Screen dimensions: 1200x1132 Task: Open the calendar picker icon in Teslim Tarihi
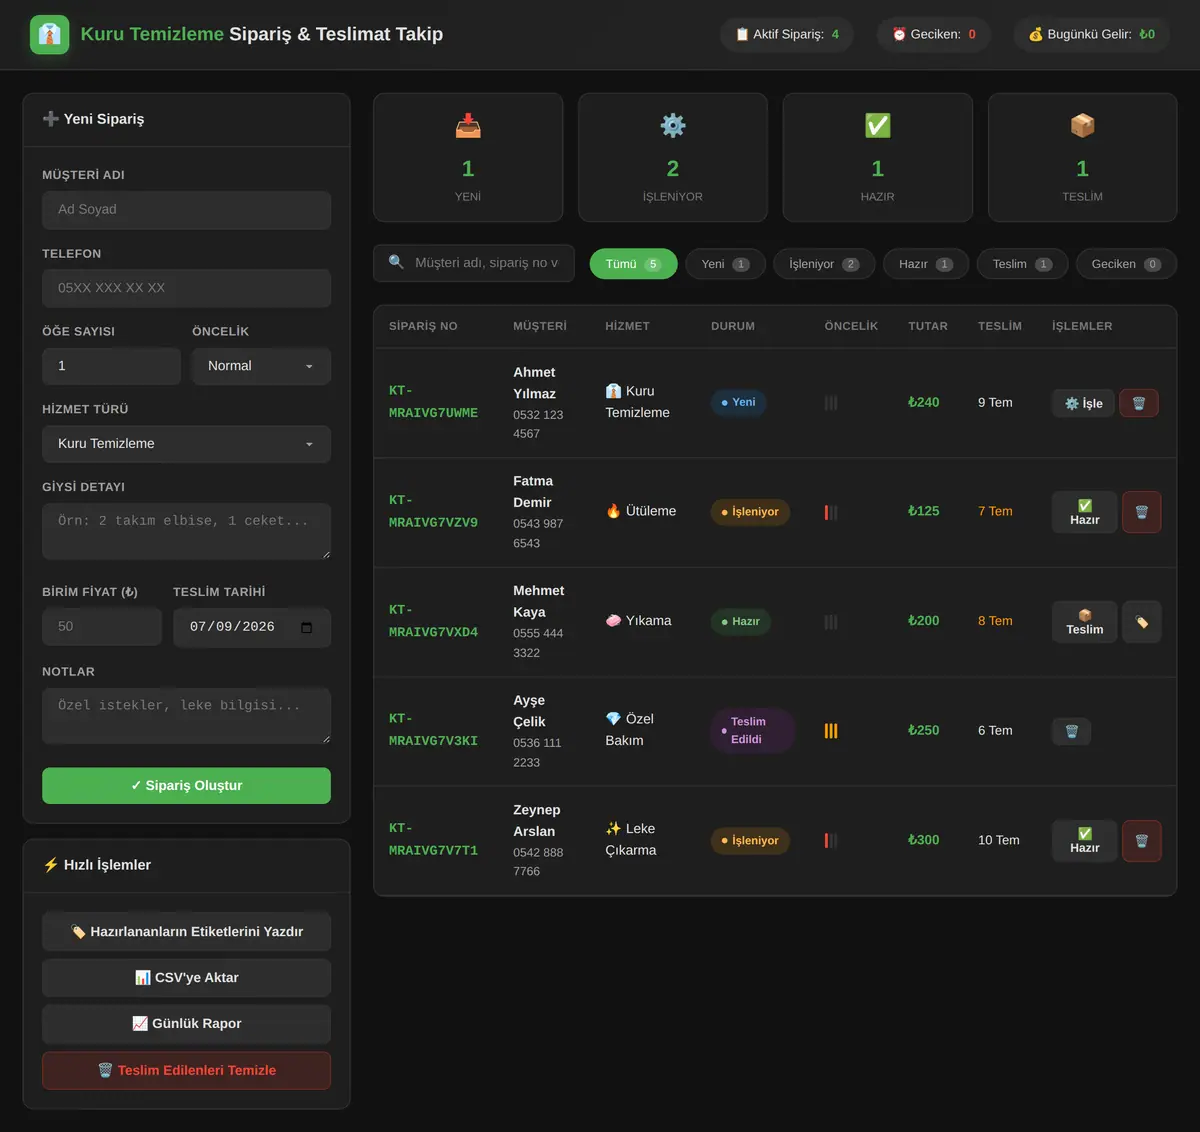[x=306, y=628]
